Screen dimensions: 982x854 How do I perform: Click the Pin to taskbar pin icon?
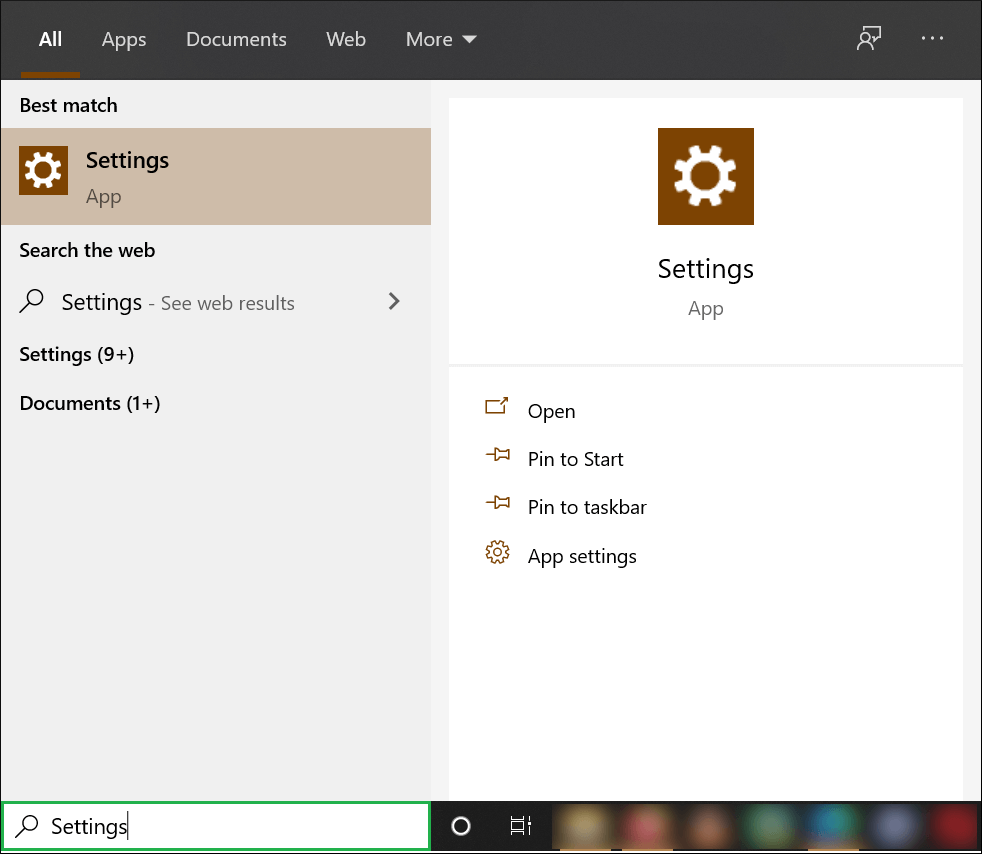498,502
